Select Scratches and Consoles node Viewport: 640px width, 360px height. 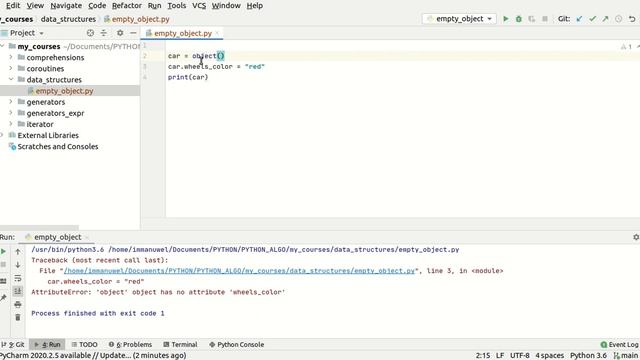click(x=58, y=146)
